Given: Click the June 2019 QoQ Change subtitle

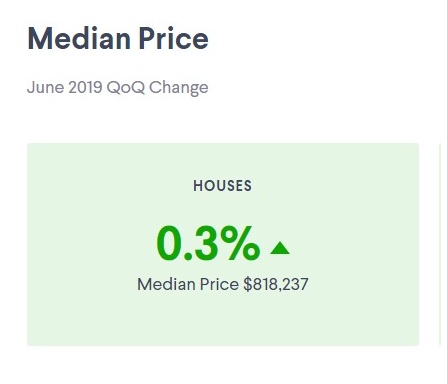Looking at the screenshot, I should 118,88.
